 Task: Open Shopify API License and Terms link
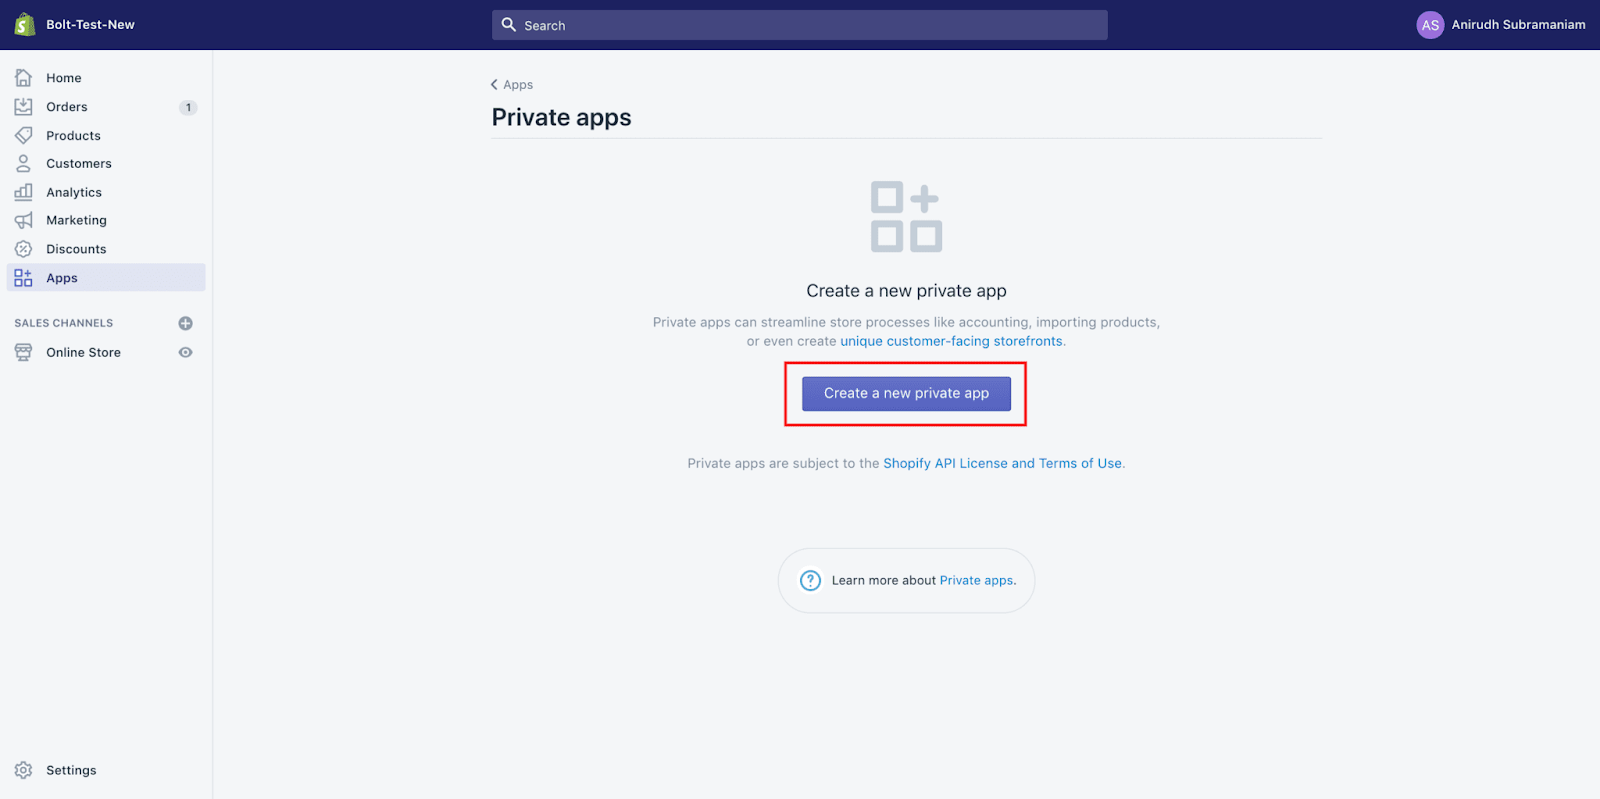1002,463
